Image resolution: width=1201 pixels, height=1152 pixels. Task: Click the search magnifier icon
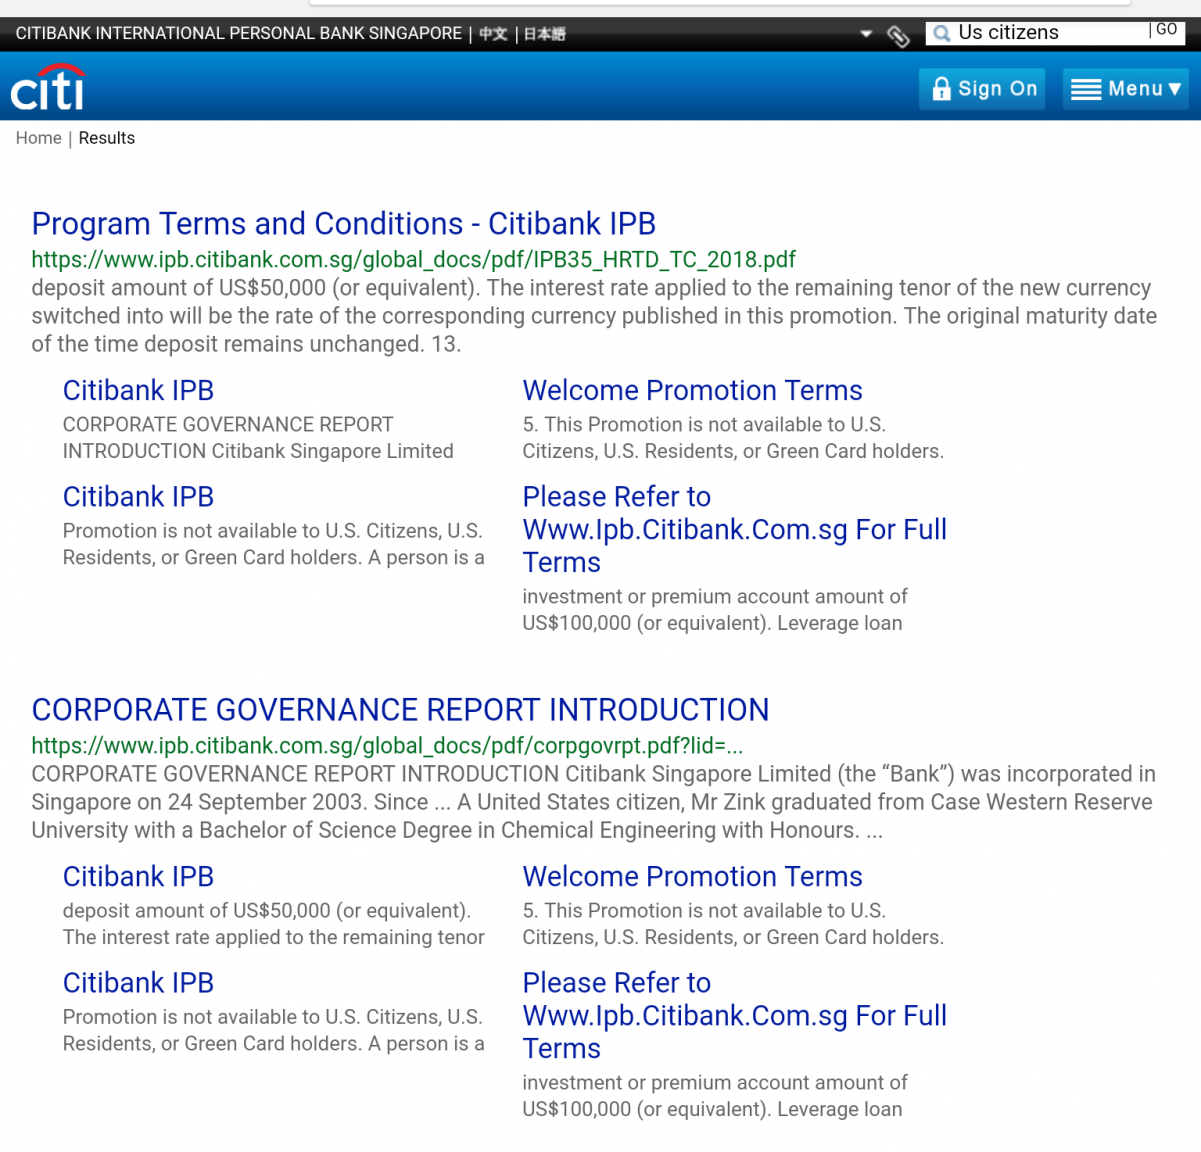pos(941,34)
